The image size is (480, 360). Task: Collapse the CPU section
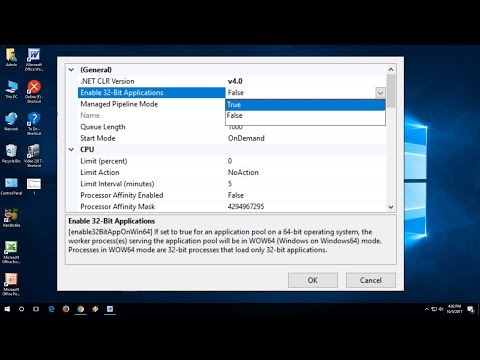coord(71,150)
